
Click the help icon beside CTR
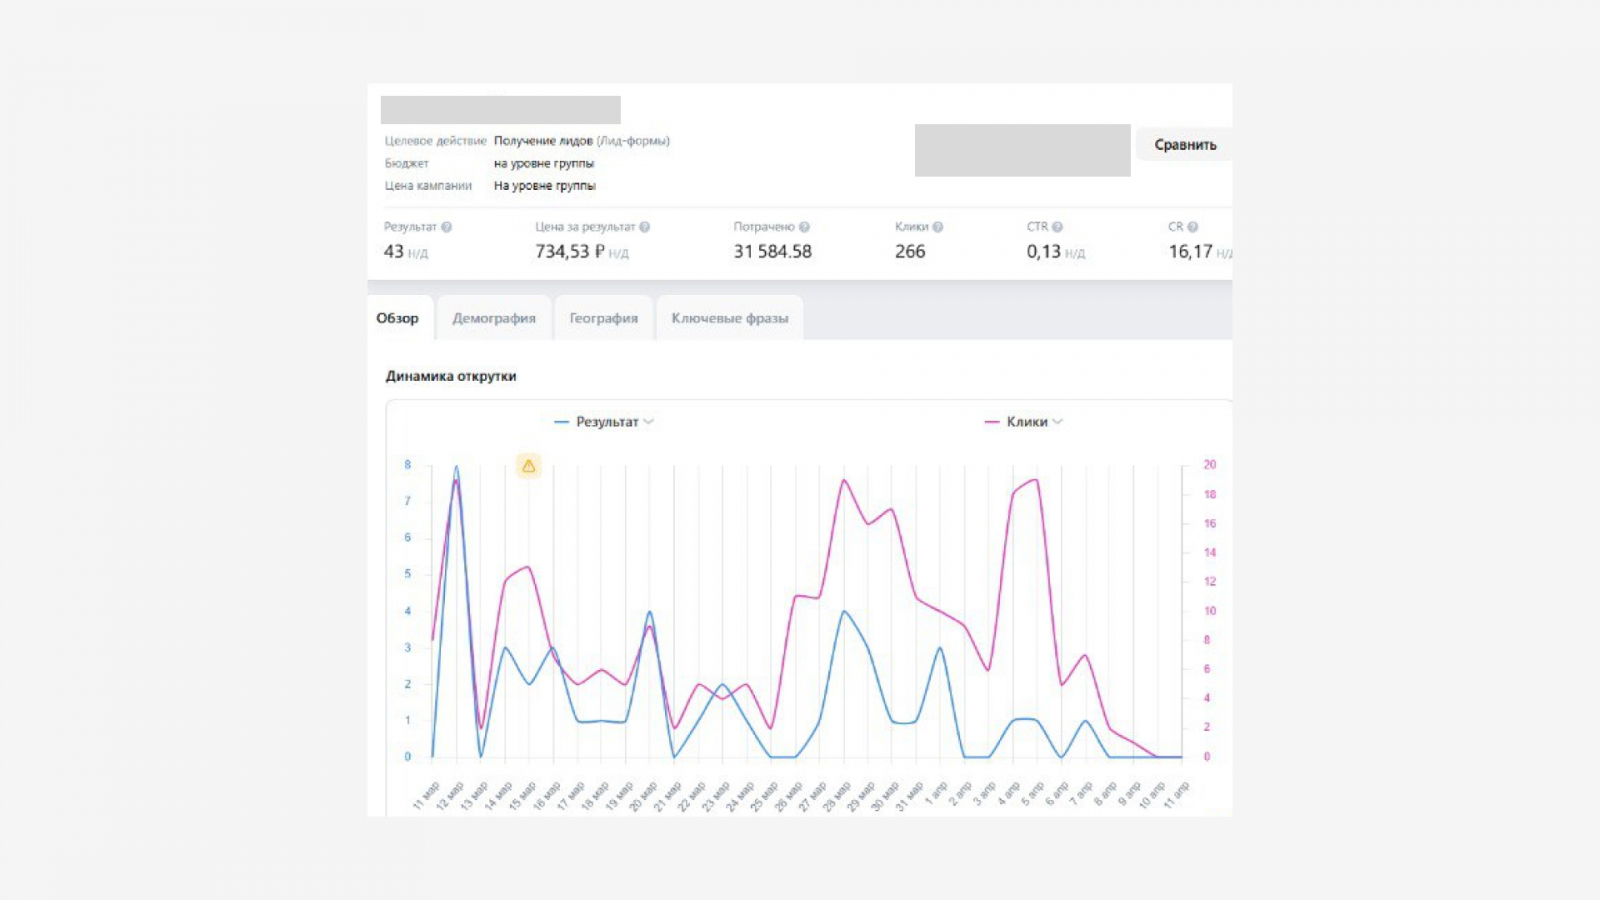(1057, 227)
